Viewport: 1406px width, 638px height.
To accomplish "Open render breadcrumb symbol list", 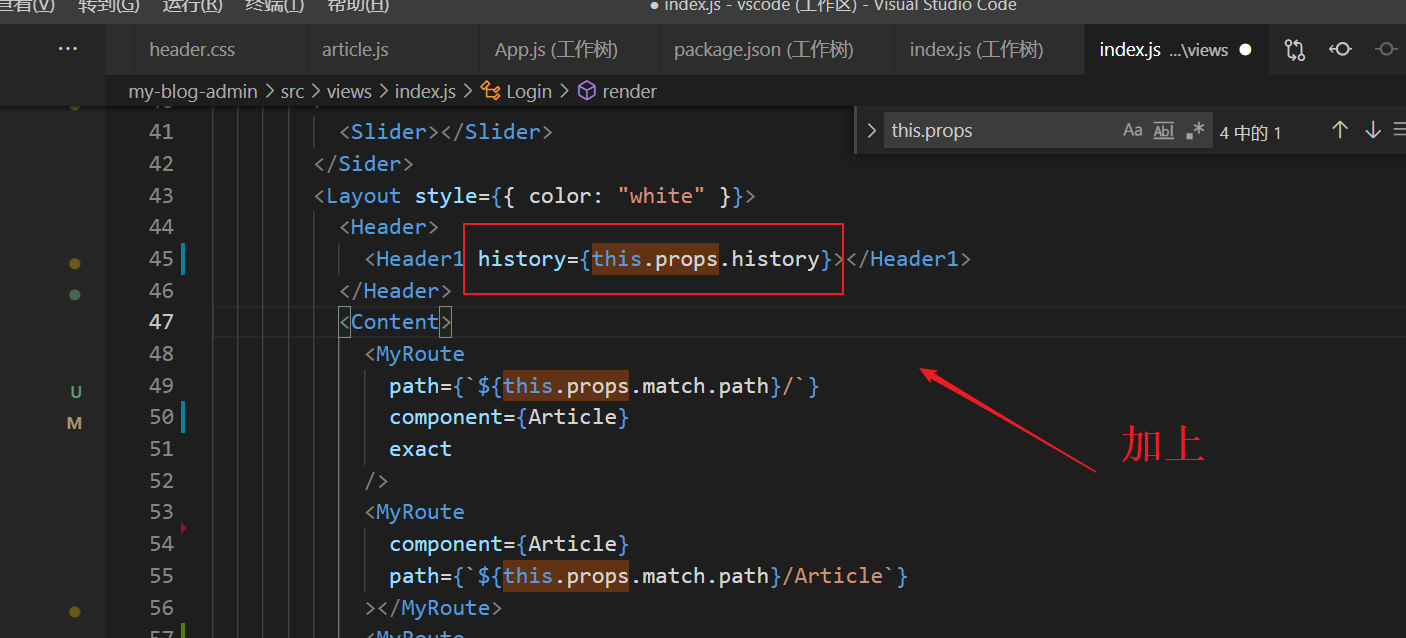I will pyautogui.click(x=630, y=91).
